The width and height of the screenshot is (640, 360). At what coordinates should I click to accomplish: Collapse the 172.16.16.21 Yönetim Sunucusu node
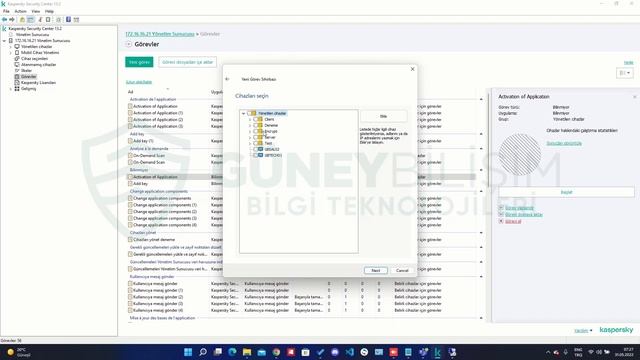pos(4,41)
